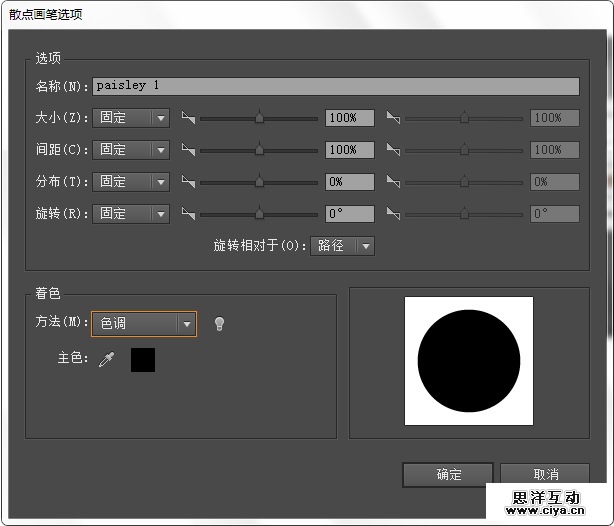Click the colorization tips lightbulb icon
Viewport: 614px width, 526px height.
(219, 324)
